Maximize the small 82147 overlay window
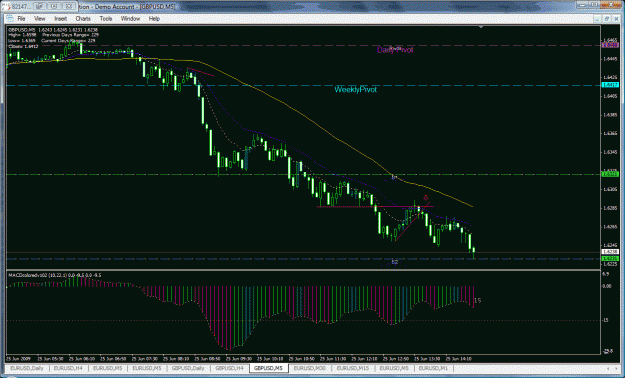The width and height of the screenshot is (625, 378). point(55,6)
